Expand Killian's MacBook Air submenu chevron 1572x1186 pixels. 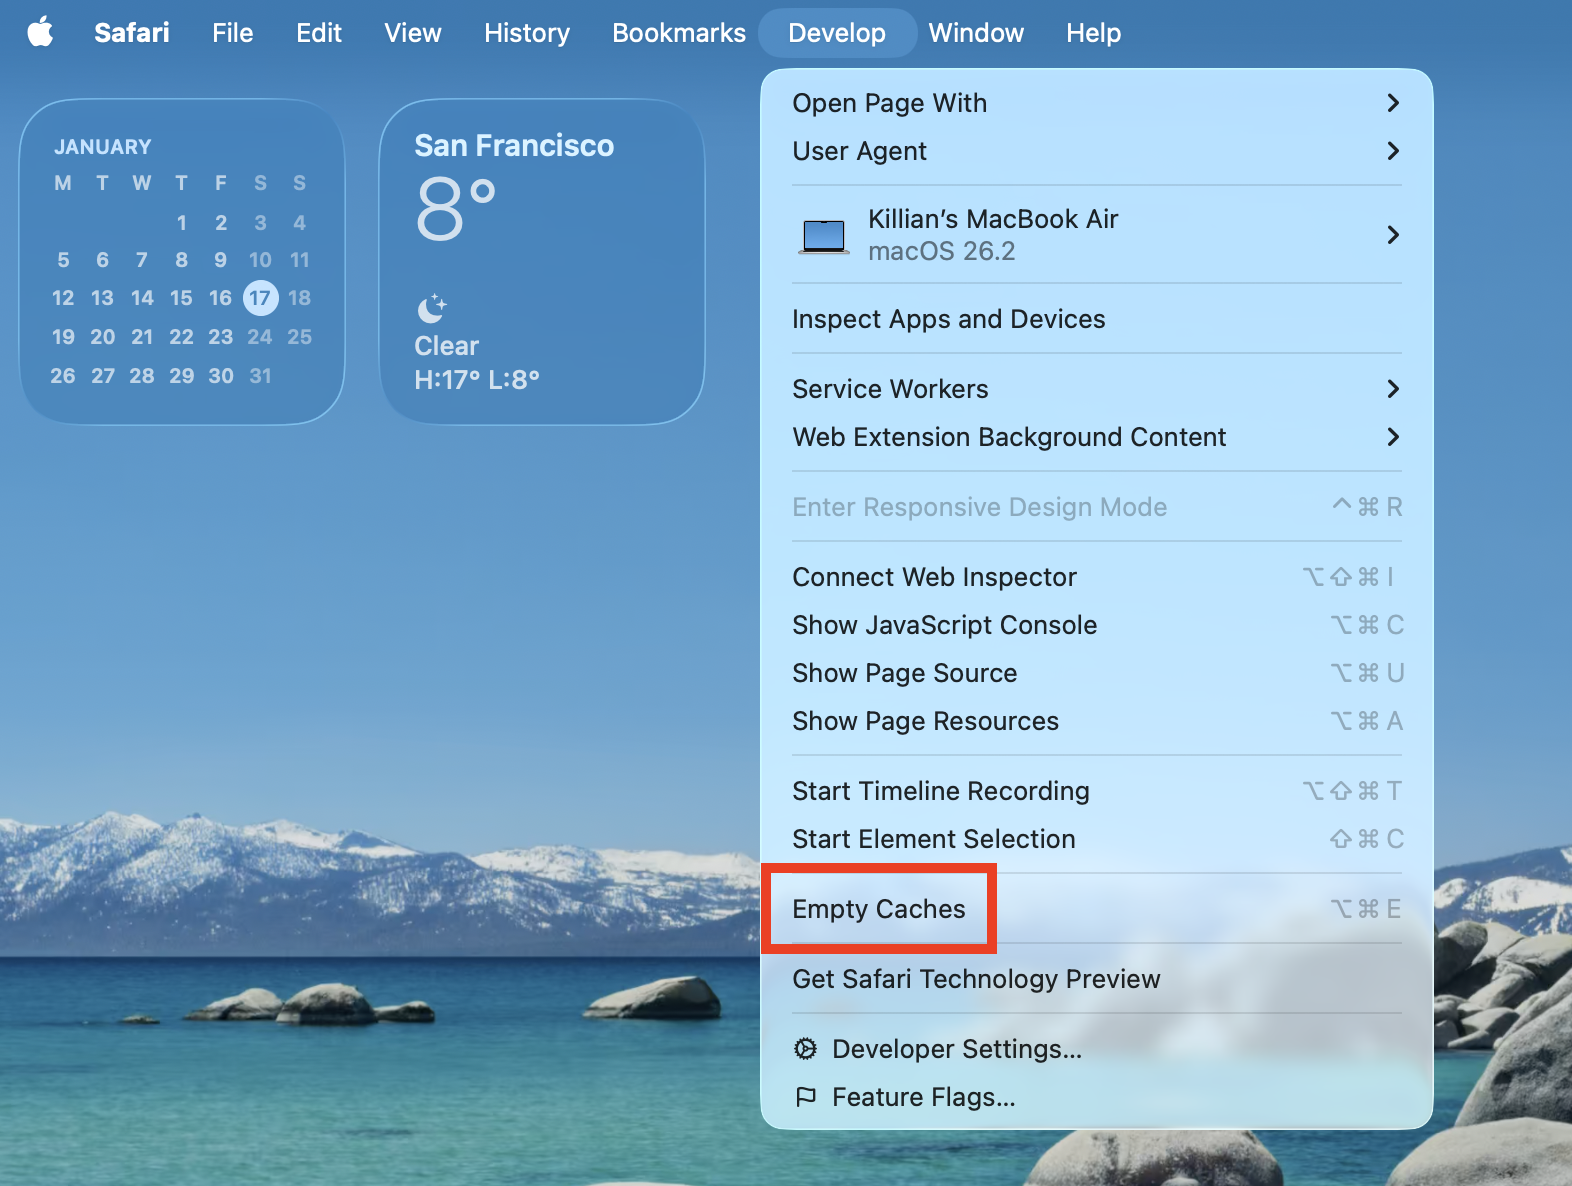point(1393,235)
